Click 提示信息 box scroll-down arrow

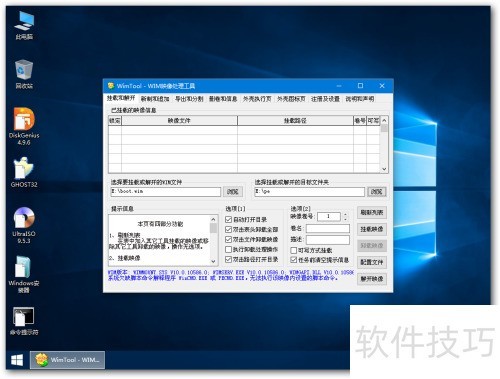pyautogui.click(x=213, y=261)
